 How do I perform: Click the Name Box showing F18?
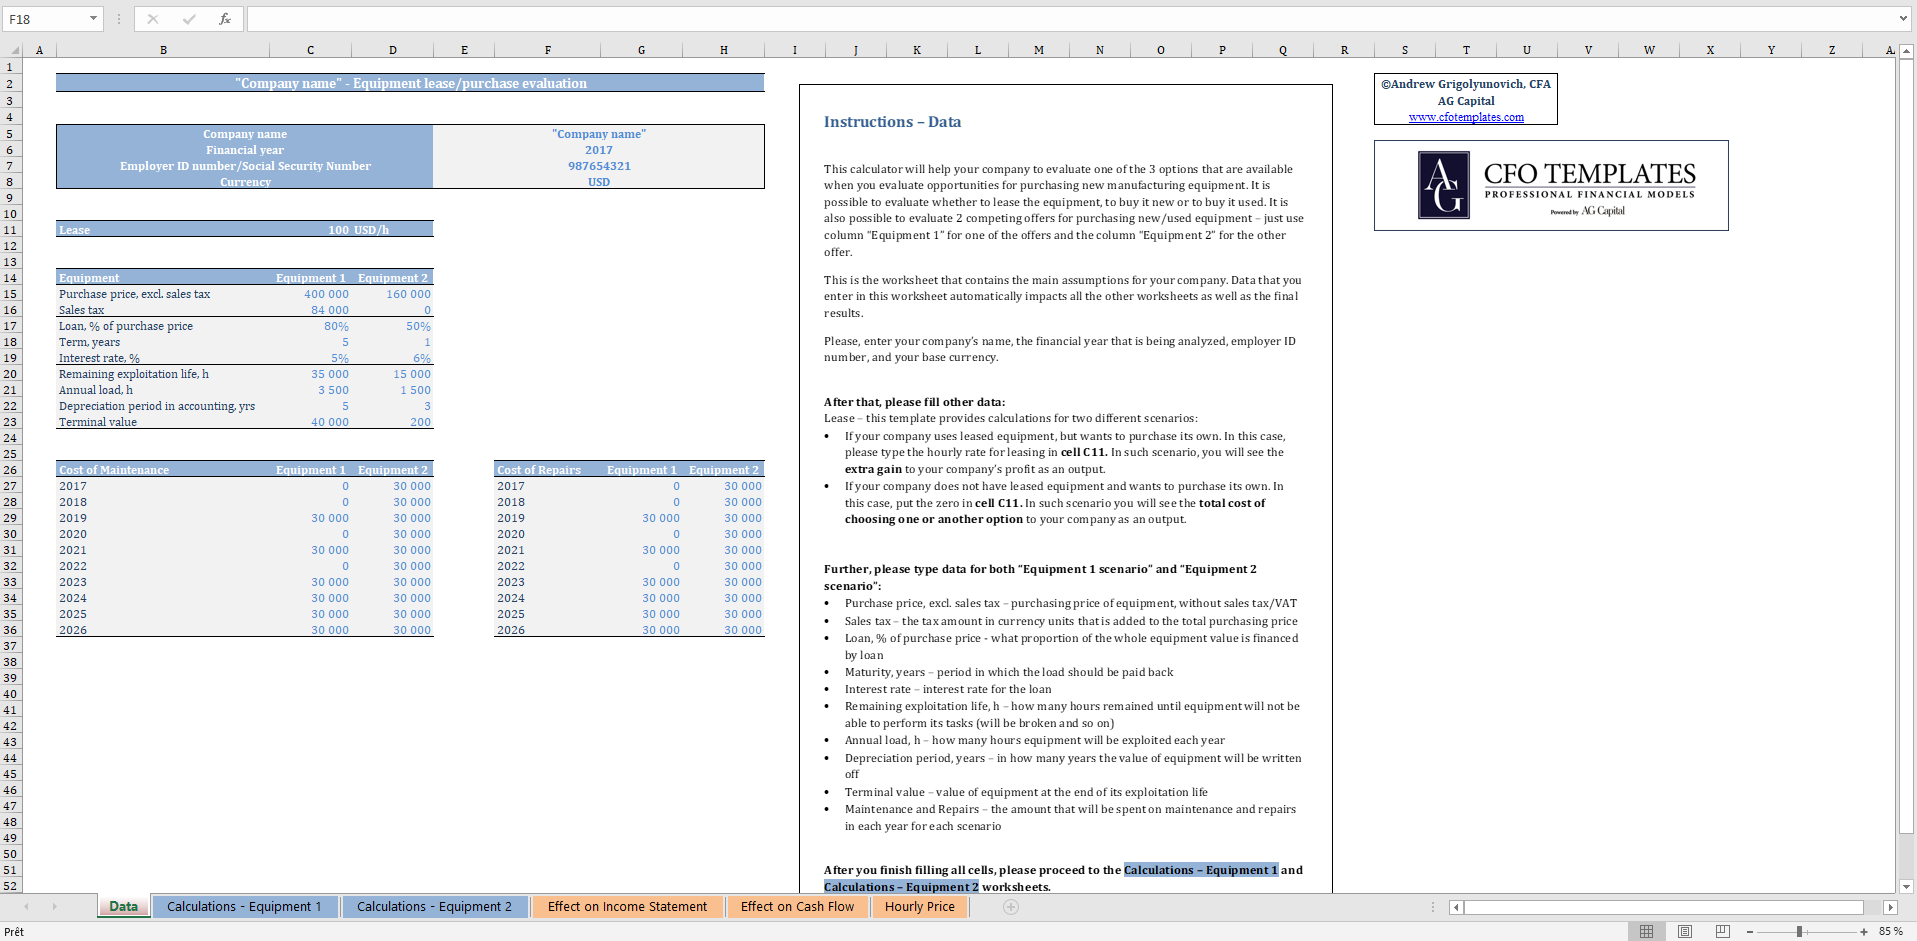point(44,19)
